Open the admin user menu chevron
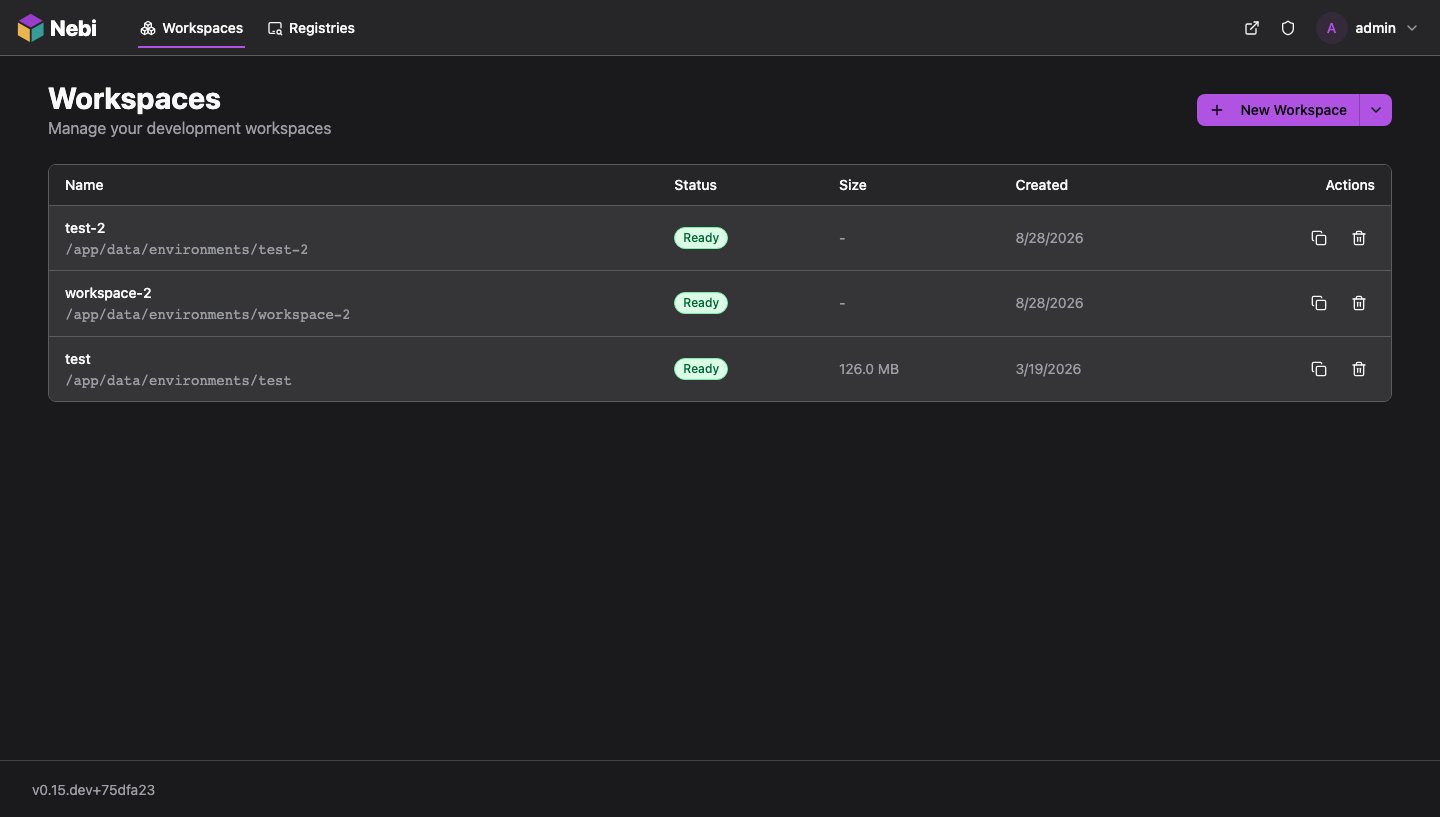The height and width of the screenshot is (817, 1440). (1412, 28)
